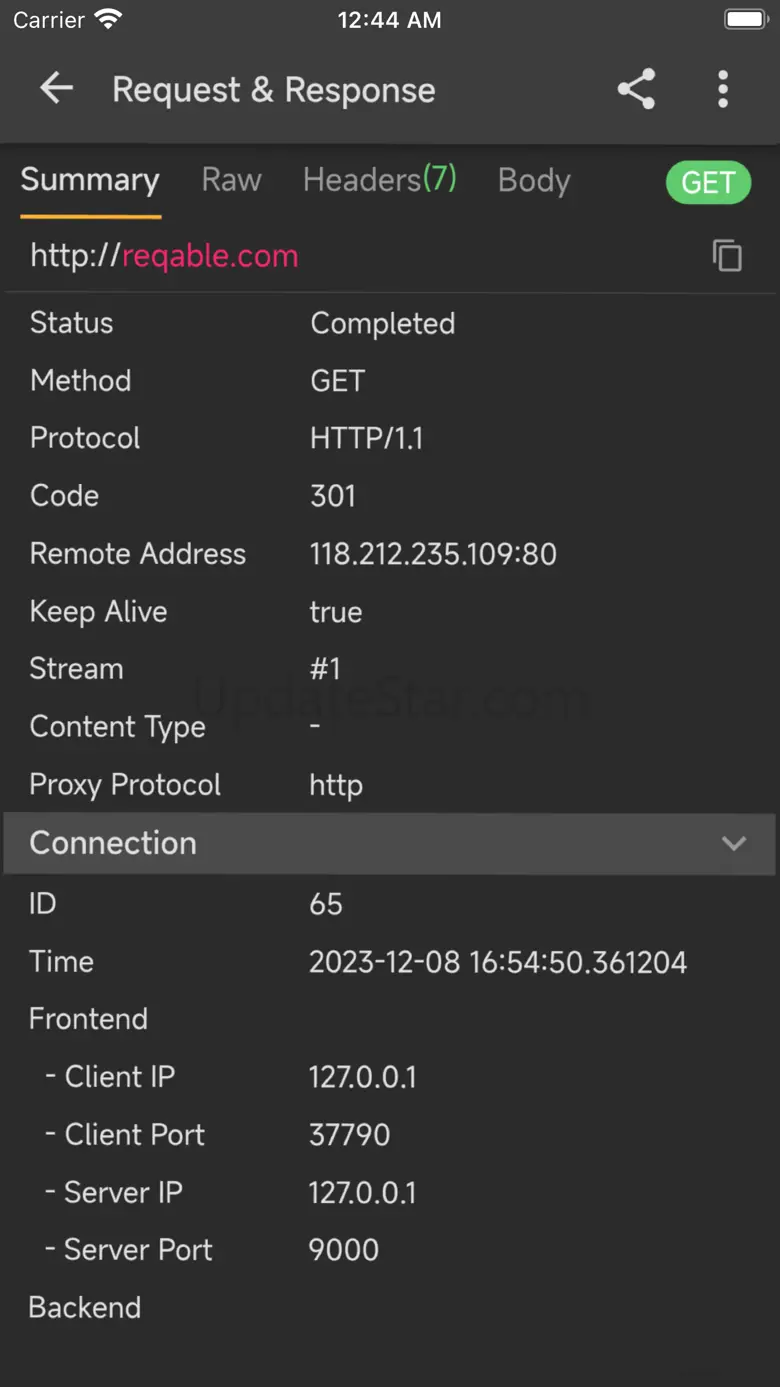The height and width of the screenshot is (1387, 780).
Task: Tap the Code value 301
Action: pos(333,496)
